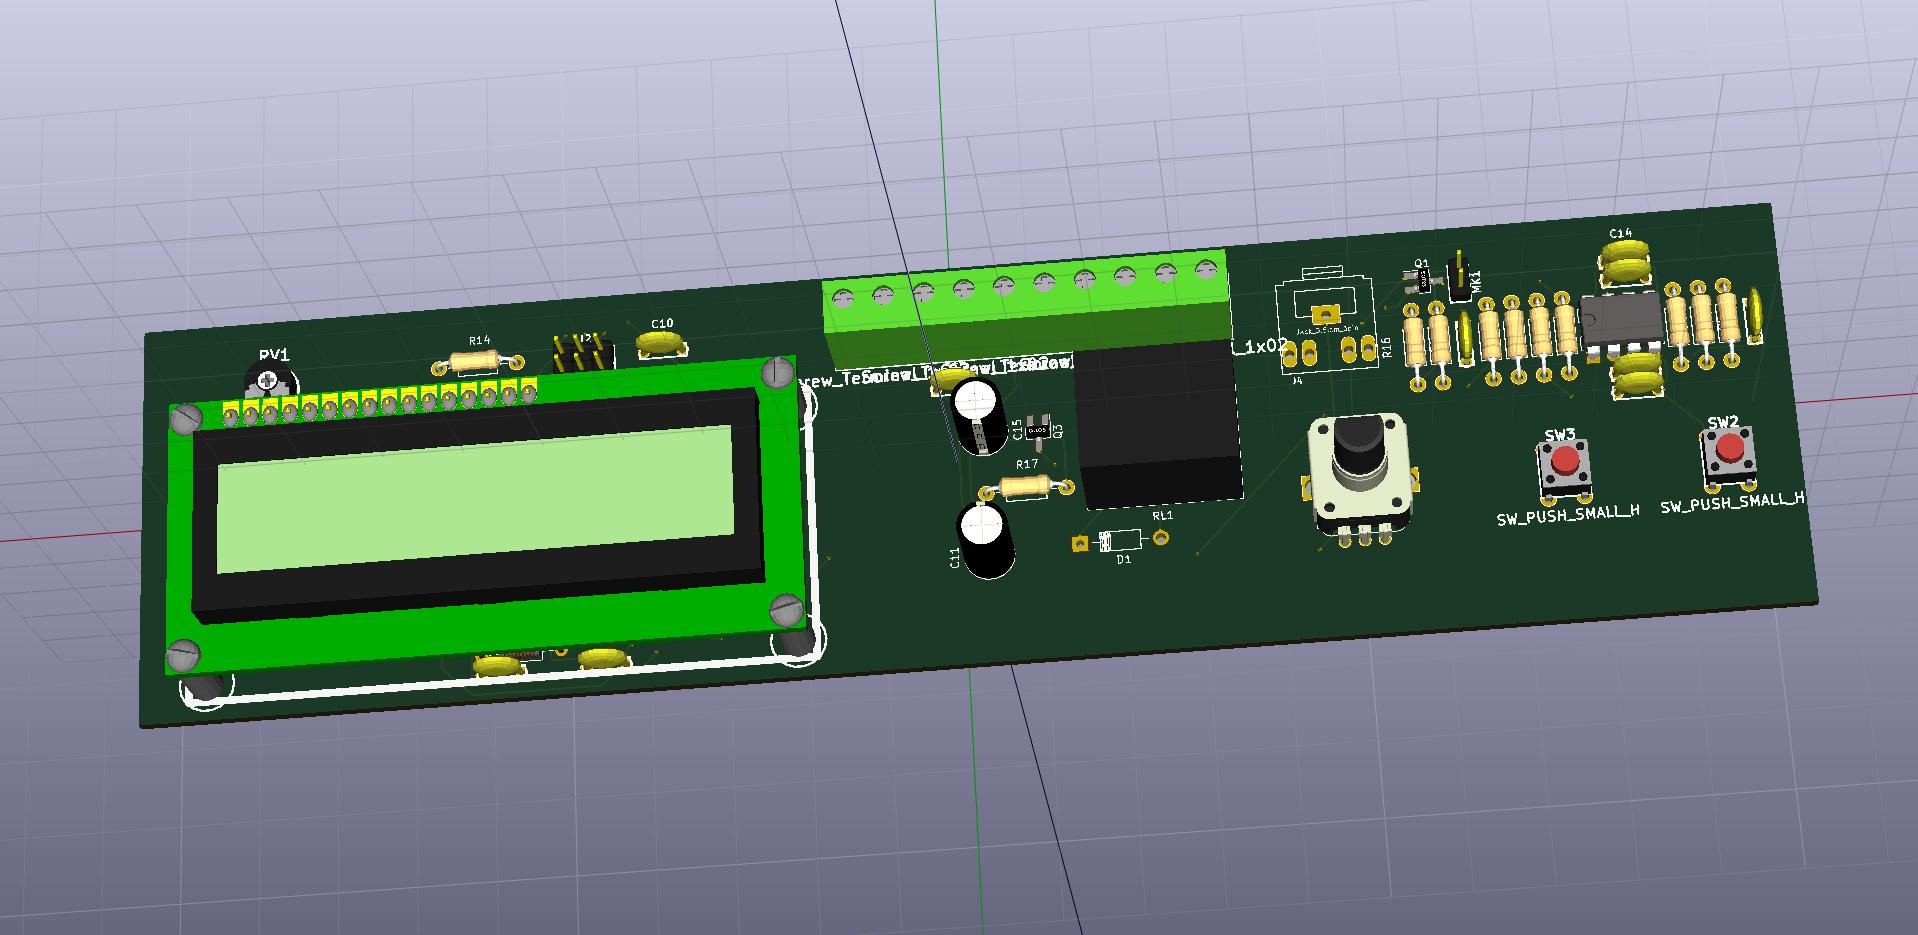Screen dimensions: 1918x935
Task: Click the C11 electrolytic capacitor
Action: (985, 540)
